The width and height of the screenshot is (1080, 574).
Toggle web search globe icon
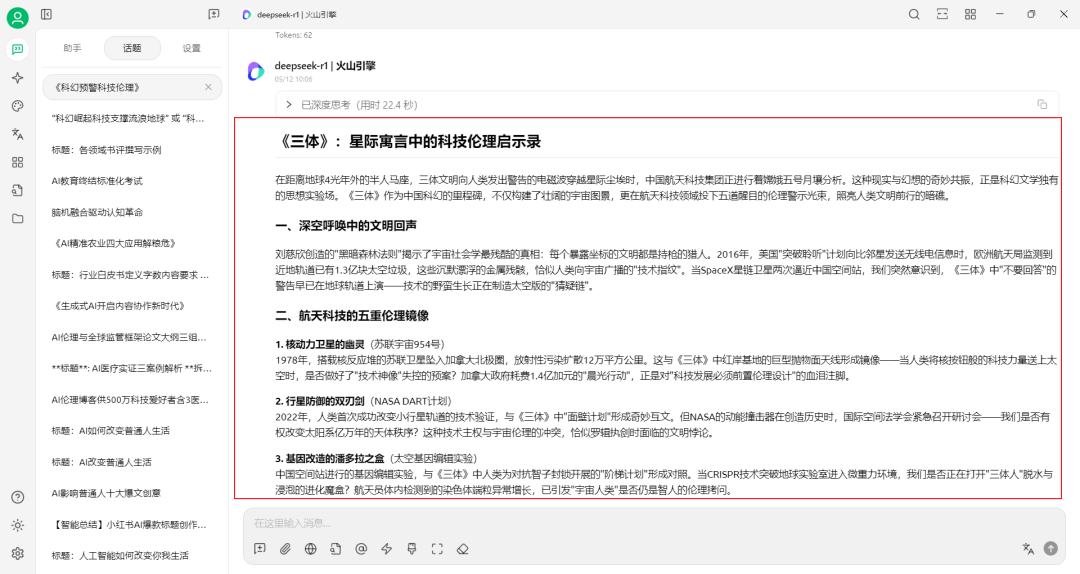[x=311, y=549]
